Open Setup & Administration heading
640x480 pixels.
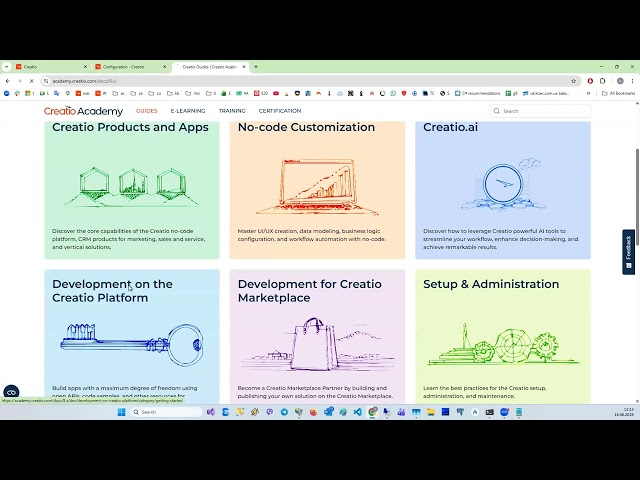coord(491,284)
